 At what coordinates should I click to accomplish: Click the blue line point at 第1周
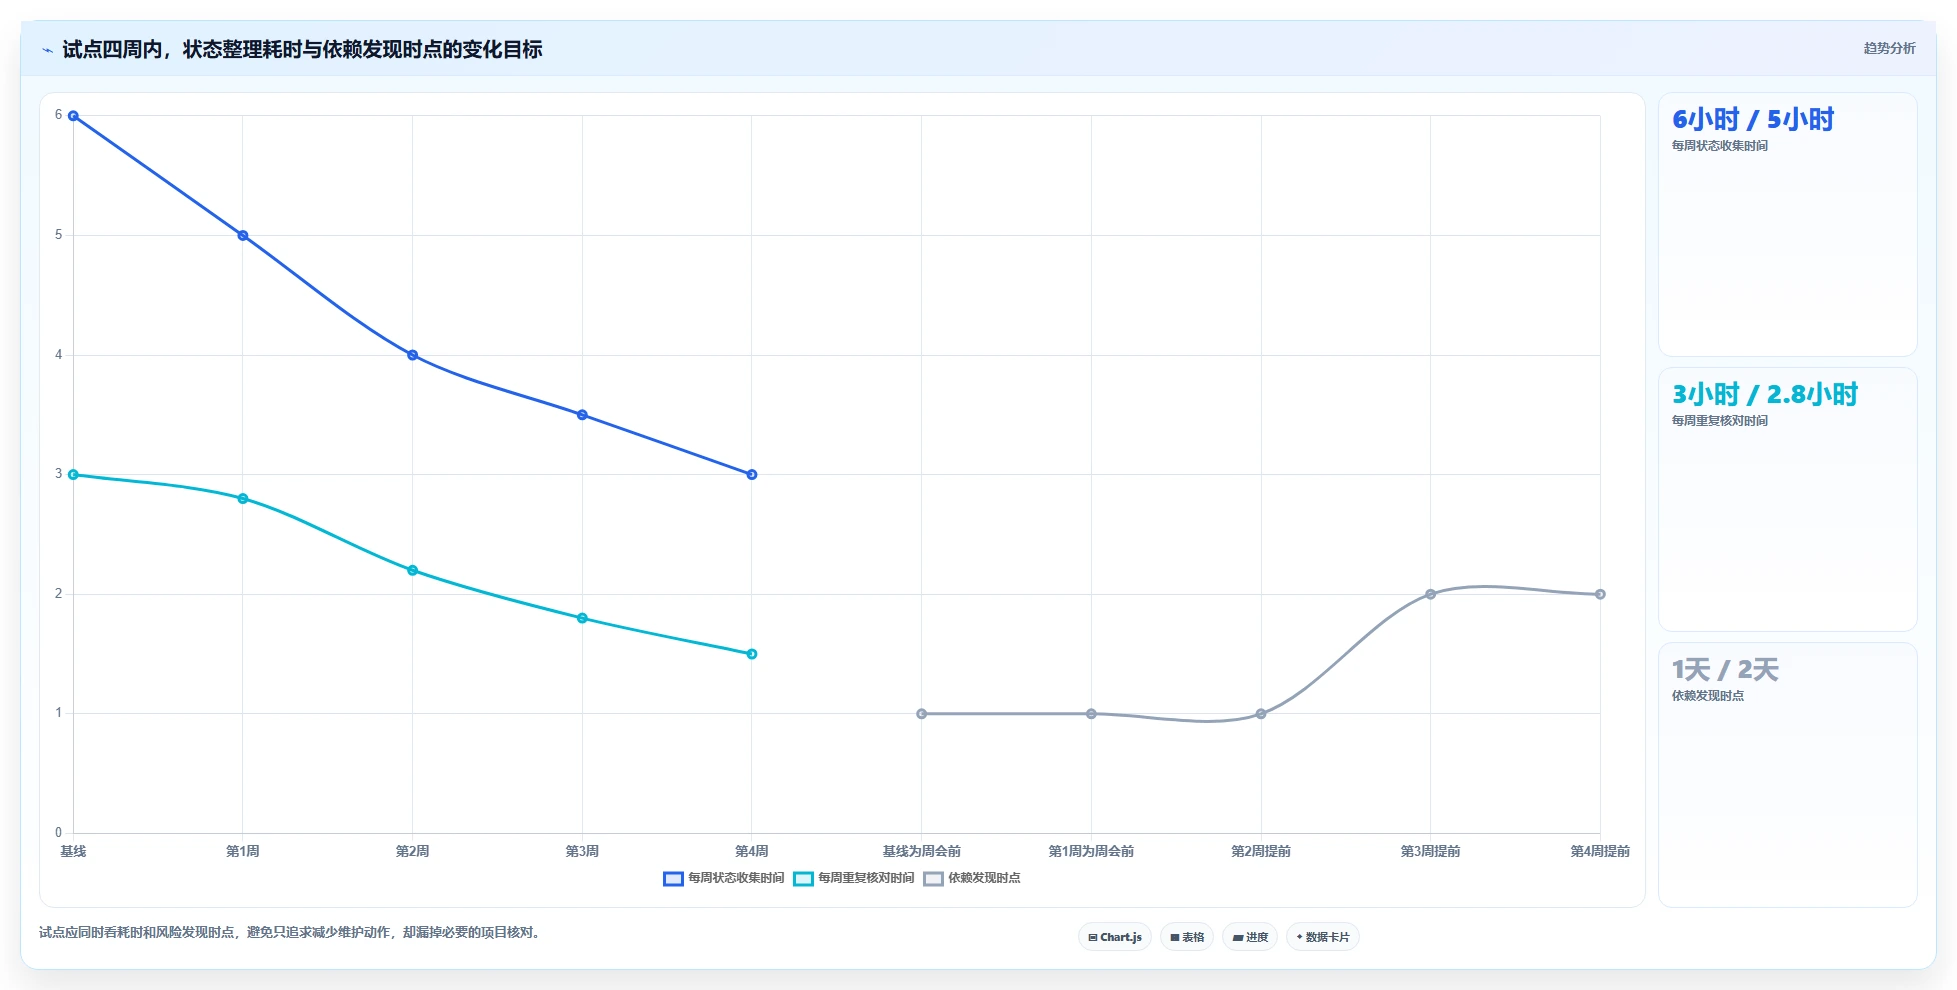[x=243, y=235]
